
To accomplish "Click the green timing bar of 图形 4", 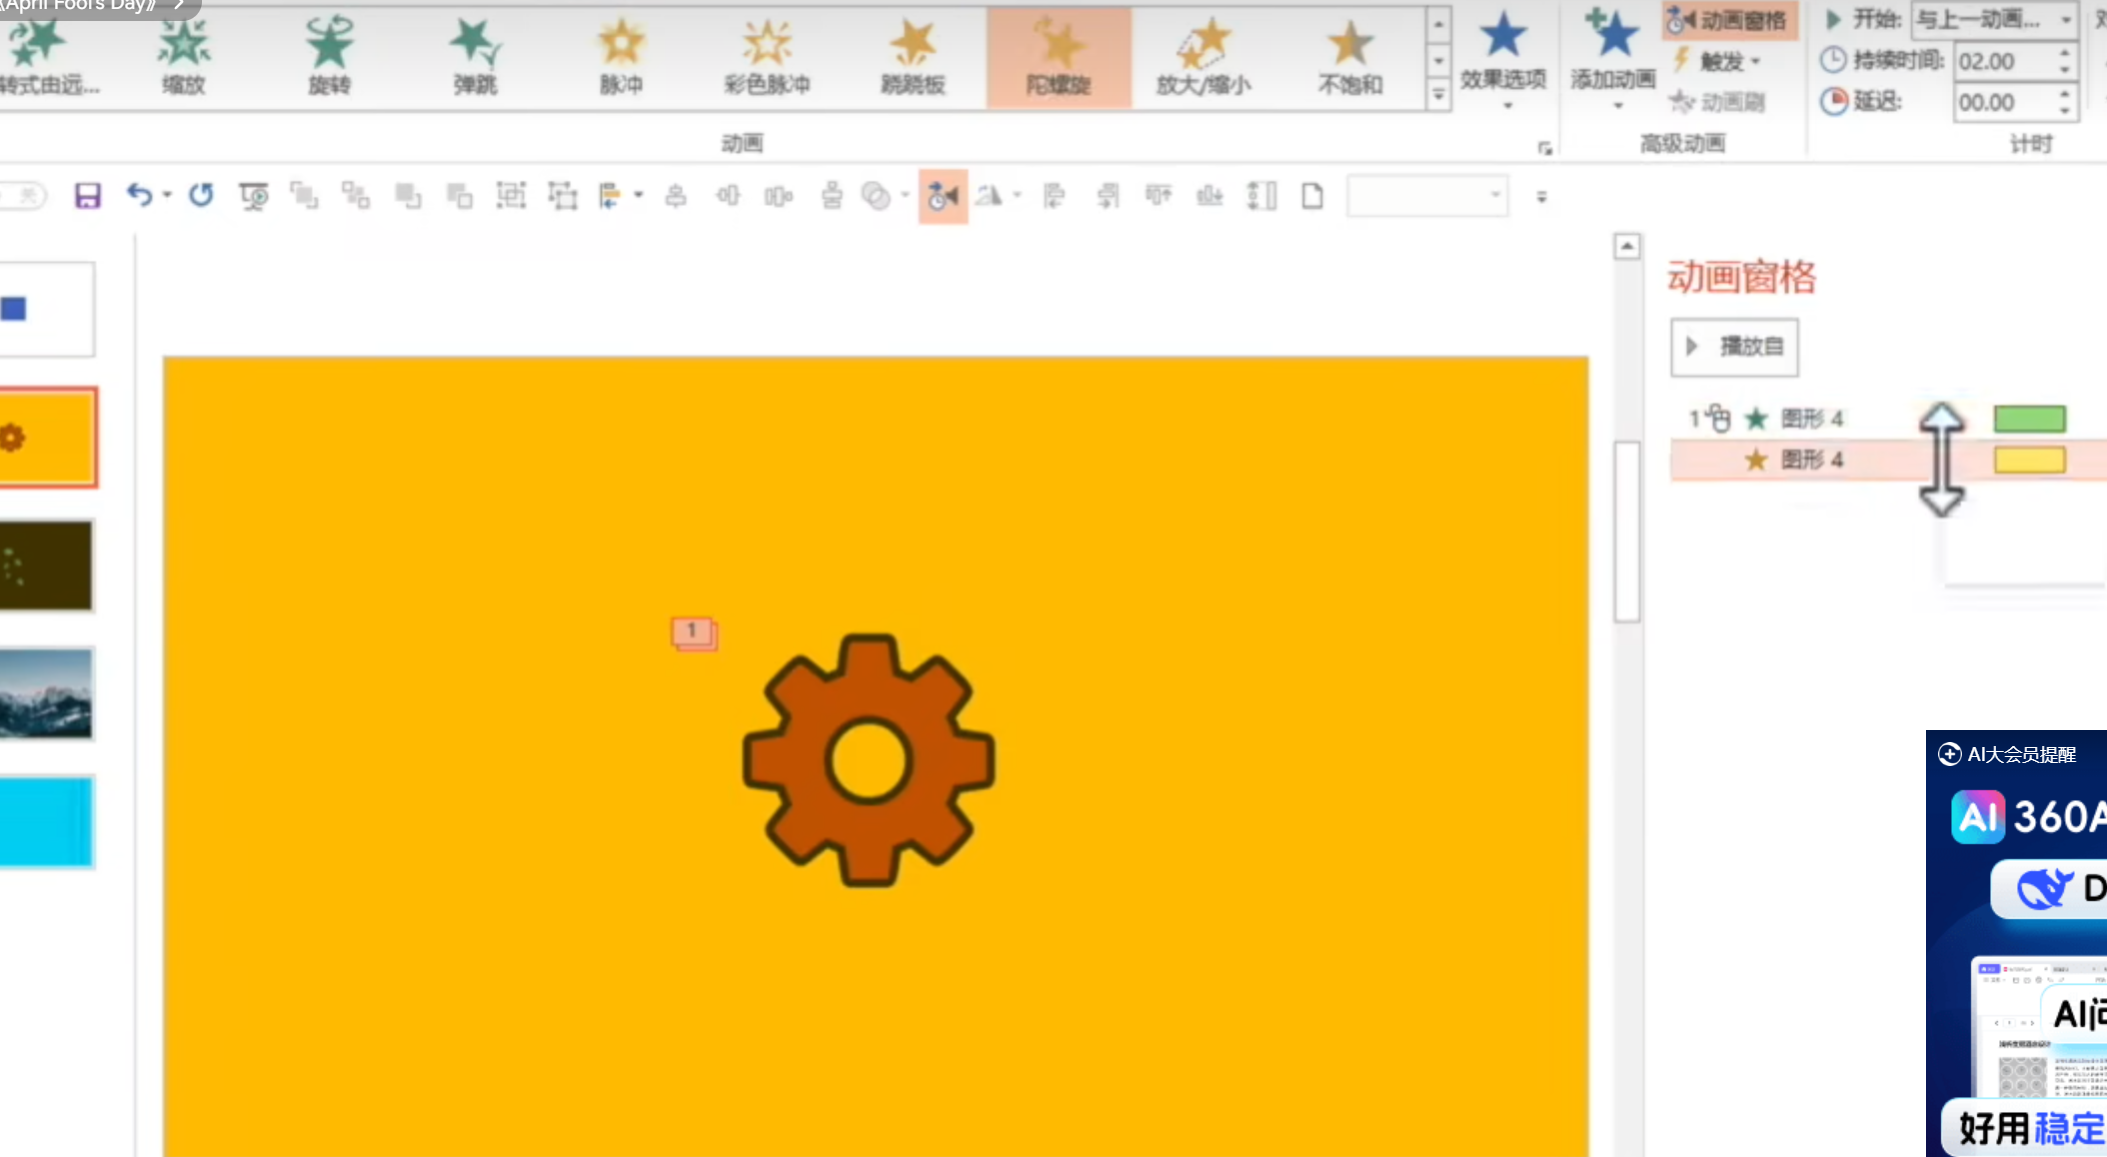I will tap(2029, 419).
